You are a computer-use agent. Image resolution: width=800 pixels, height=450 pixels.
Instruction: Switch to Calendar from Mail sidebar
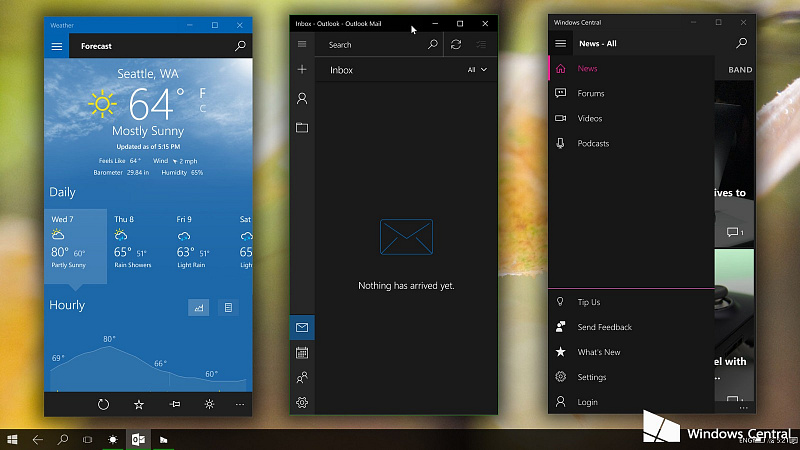tap(302, 353)
